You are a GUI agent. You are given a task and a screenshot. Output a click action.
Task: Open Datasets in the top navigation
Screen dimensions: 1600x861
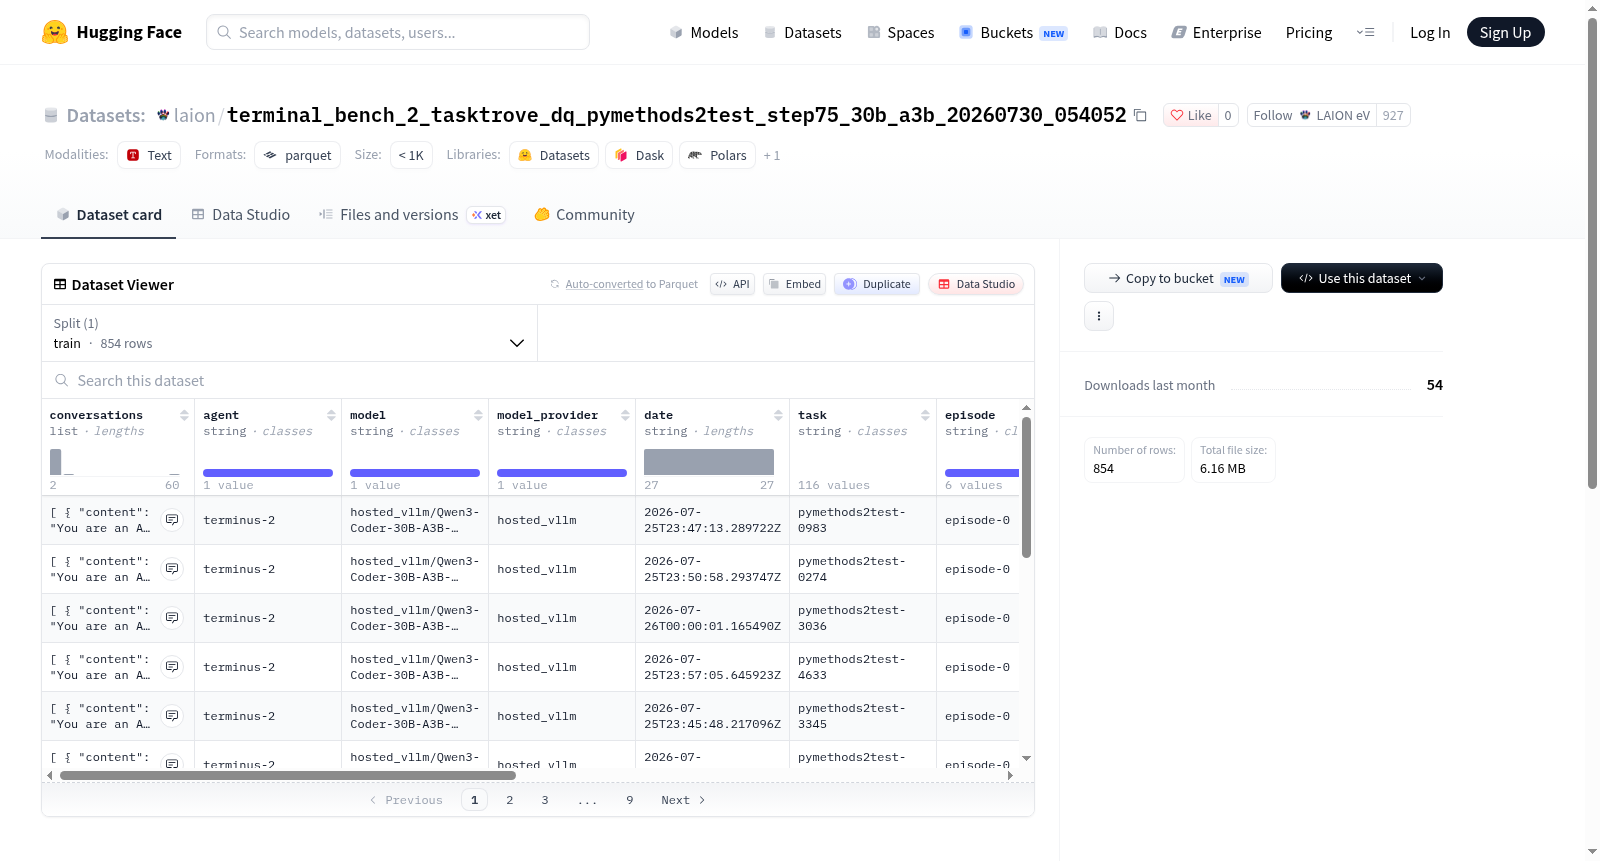click(802, 32)
